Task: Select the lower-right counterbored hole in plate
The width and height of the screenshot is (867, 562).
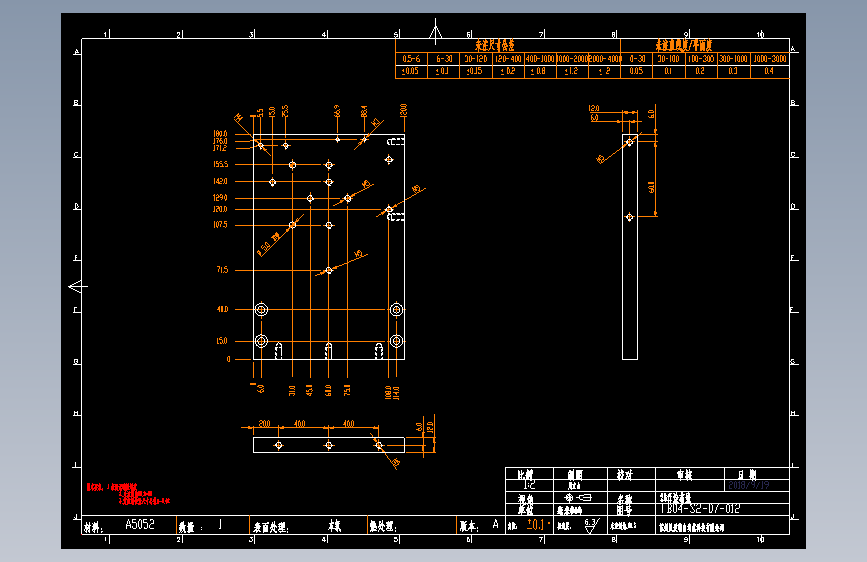Action: click(x=396, y=341)
